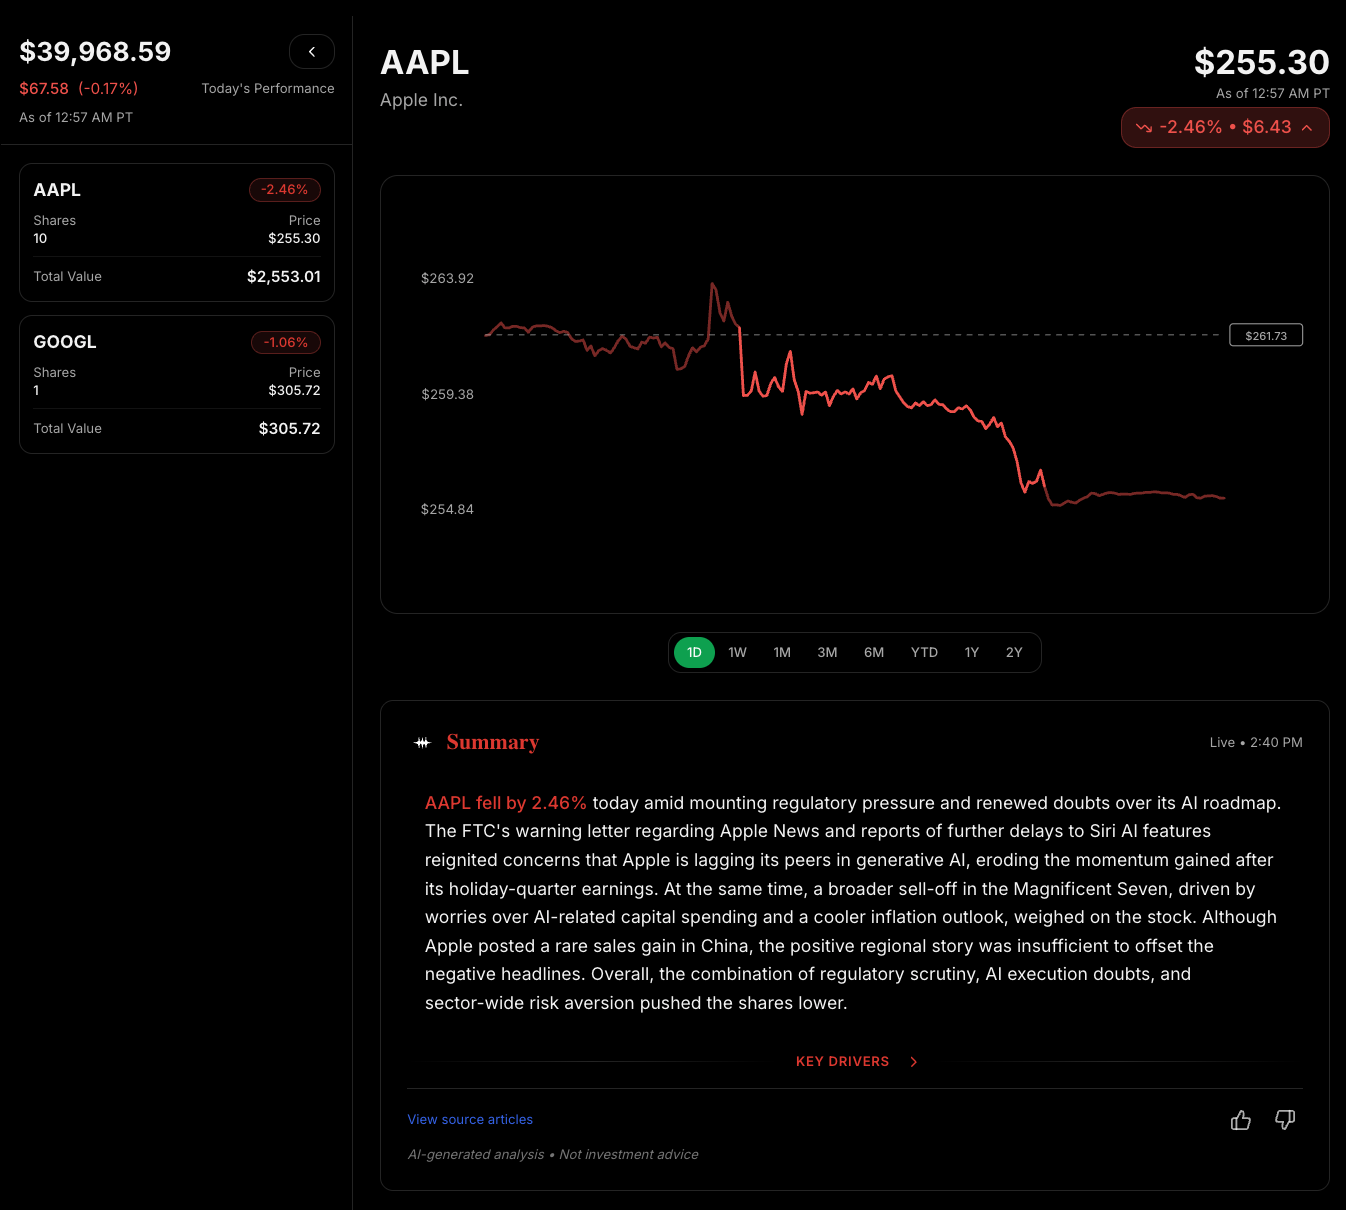Collapse the sidebar with the back chevron button
Viewport: 1346px width, 1210px height.
[x=312, y=51]
